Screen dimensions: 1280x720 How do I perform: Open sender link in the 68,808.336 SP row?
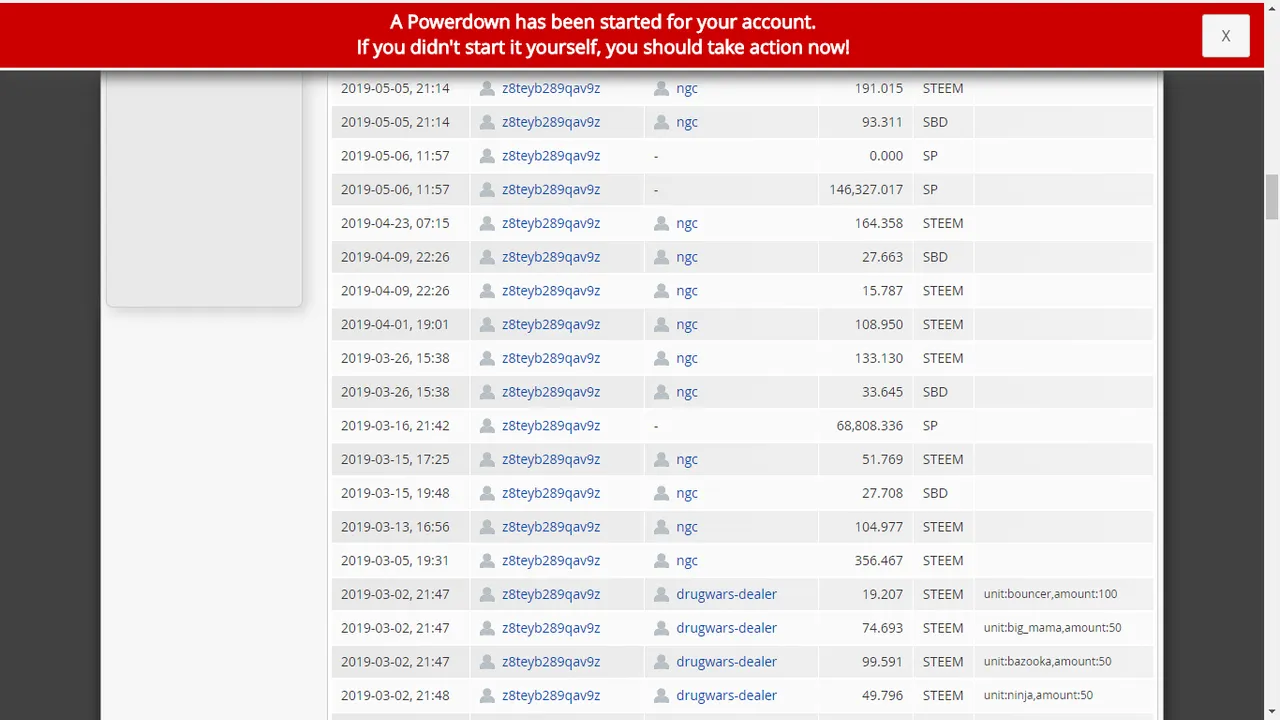pos(551,426)
